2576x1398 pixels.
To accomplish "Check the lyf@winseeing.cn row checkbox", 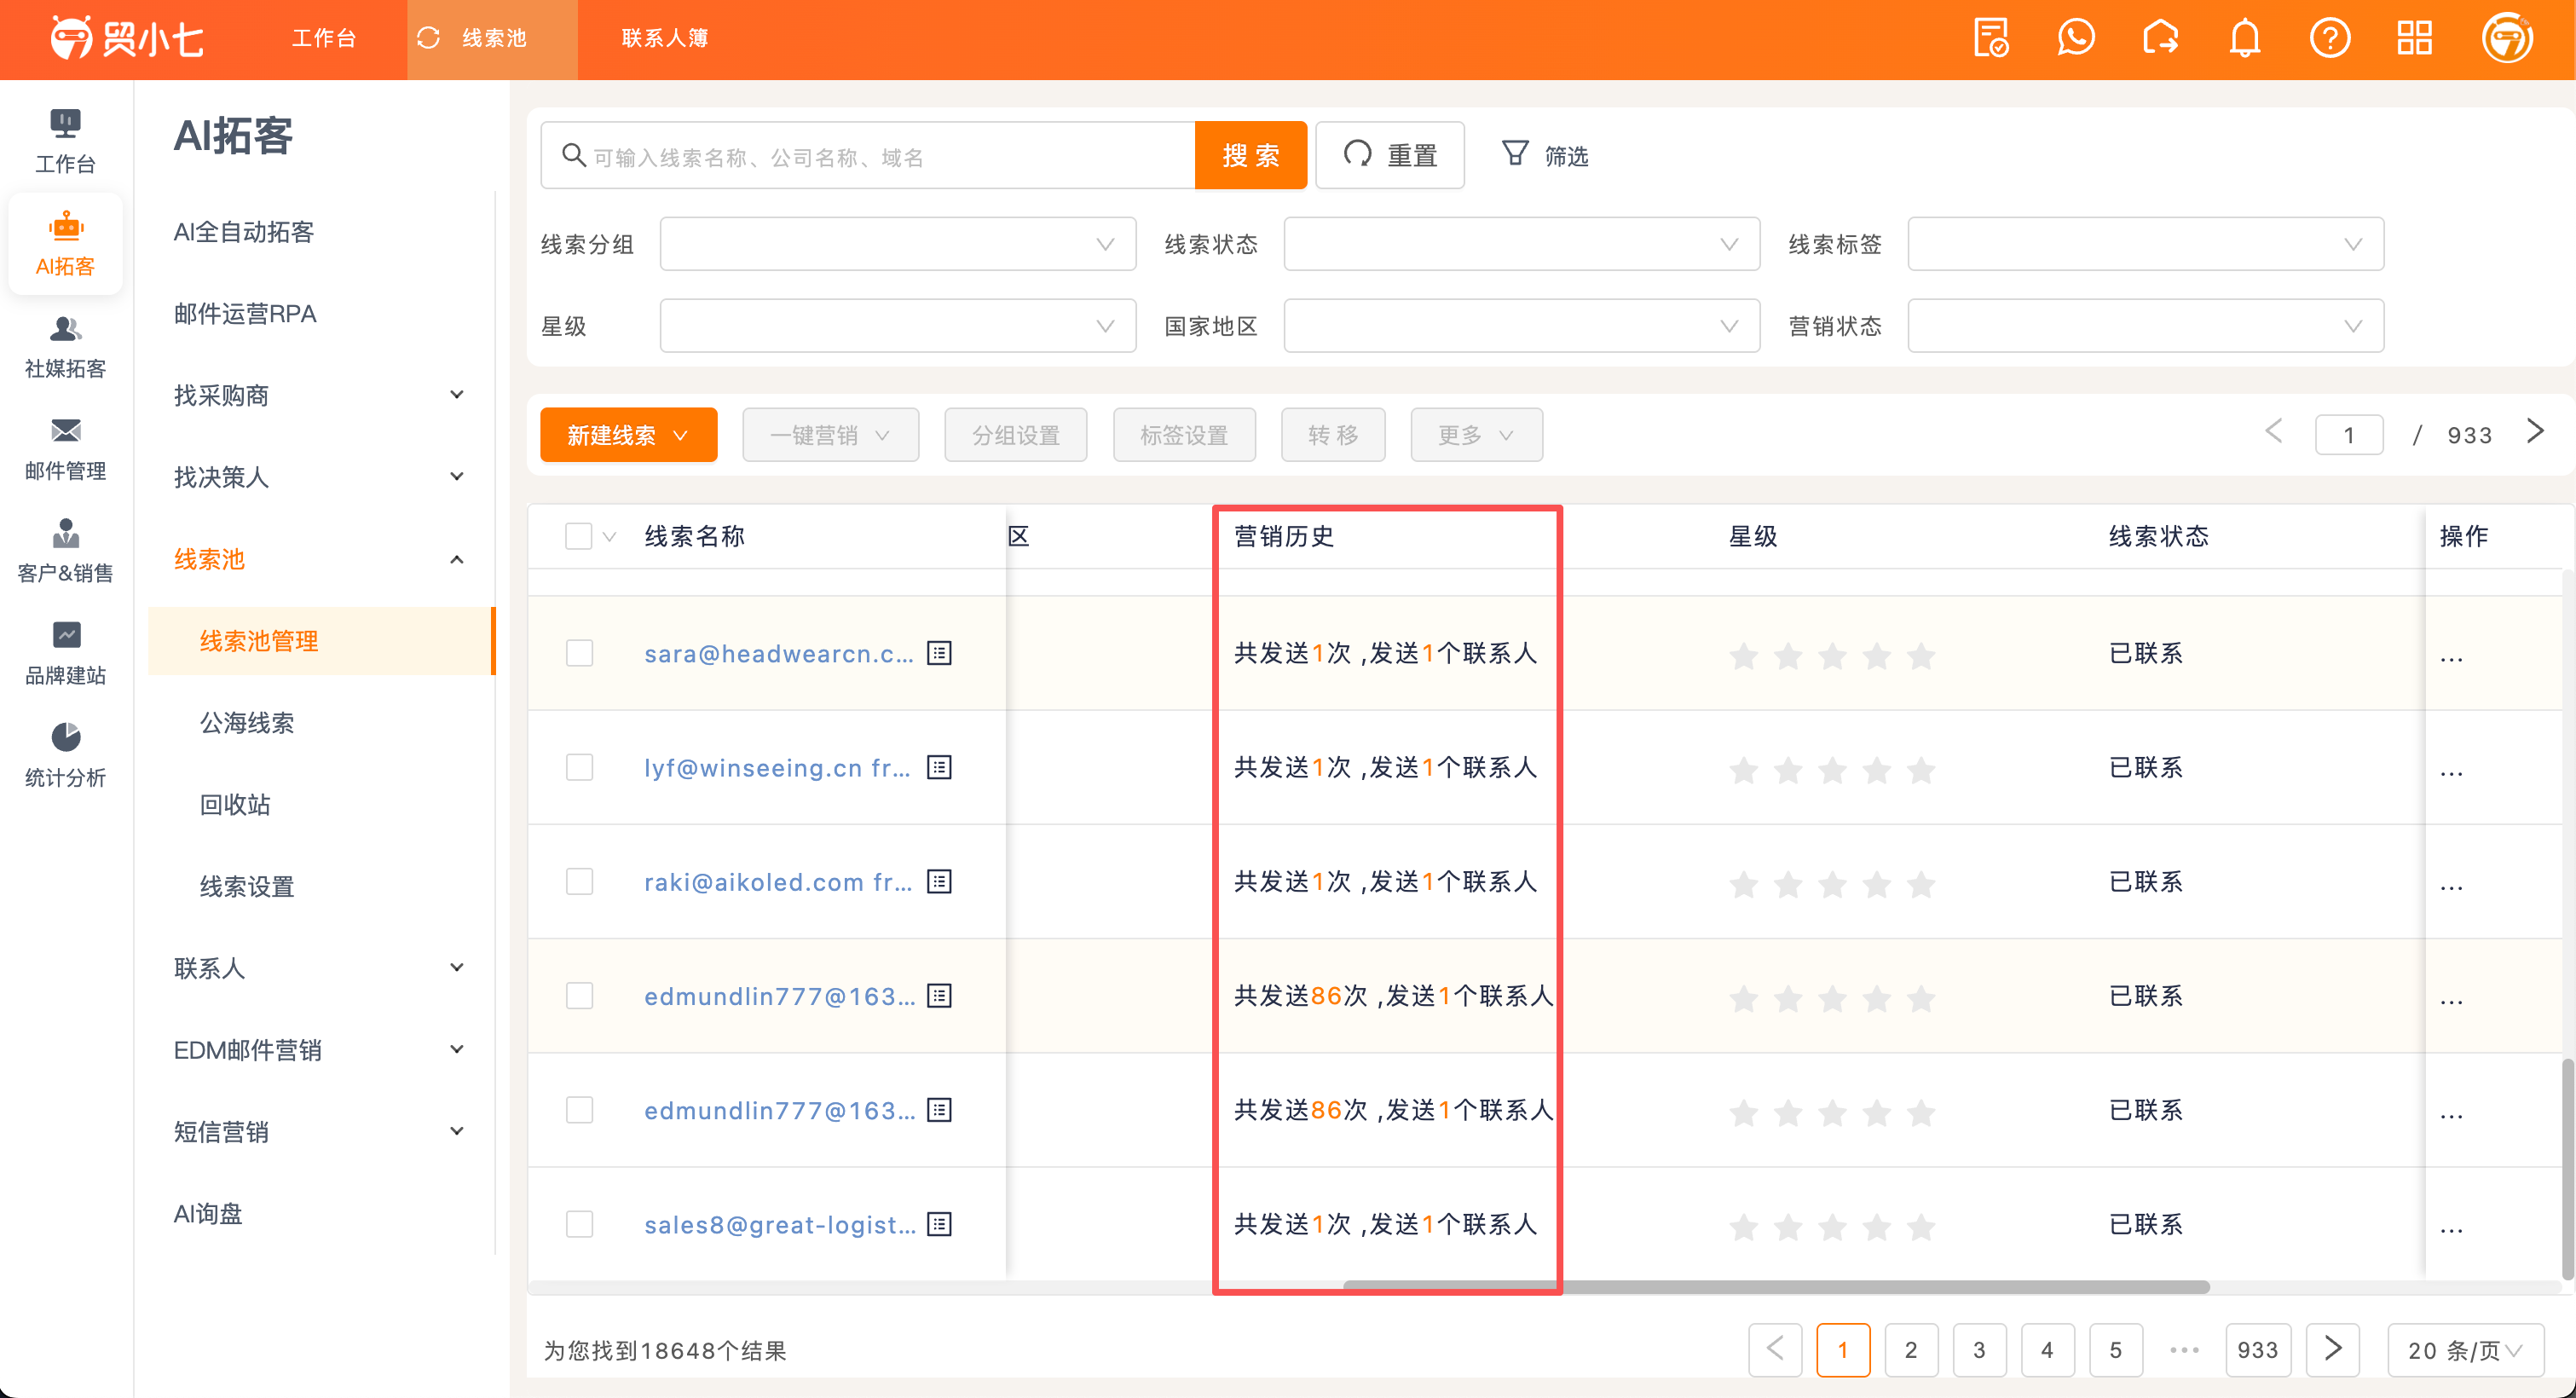I will [579, 767].
